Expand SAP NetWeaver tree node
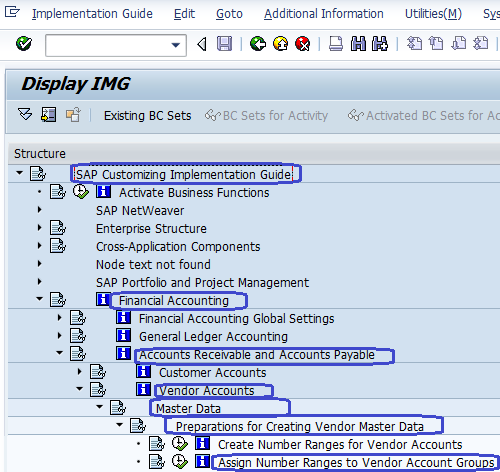500x472 pixels. tap(40, 210)
